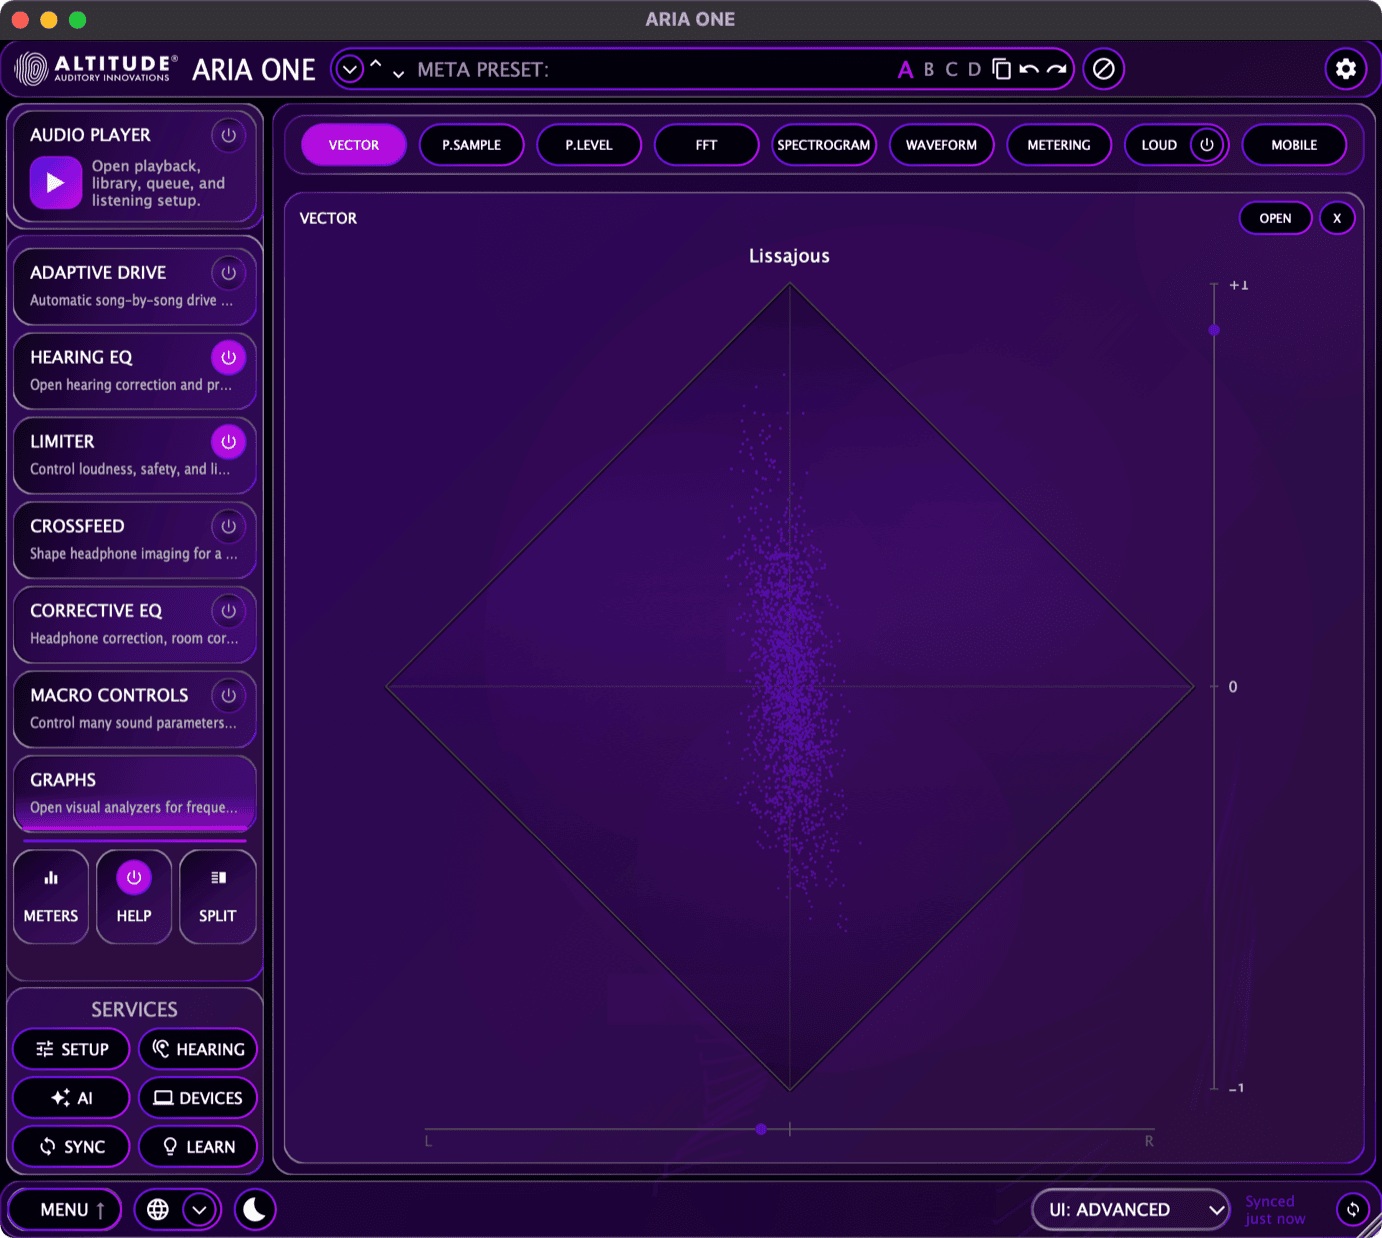Click the Altitude fingerprint logo
Screen dimensions: 1382x1238
(x=32, y=69)
